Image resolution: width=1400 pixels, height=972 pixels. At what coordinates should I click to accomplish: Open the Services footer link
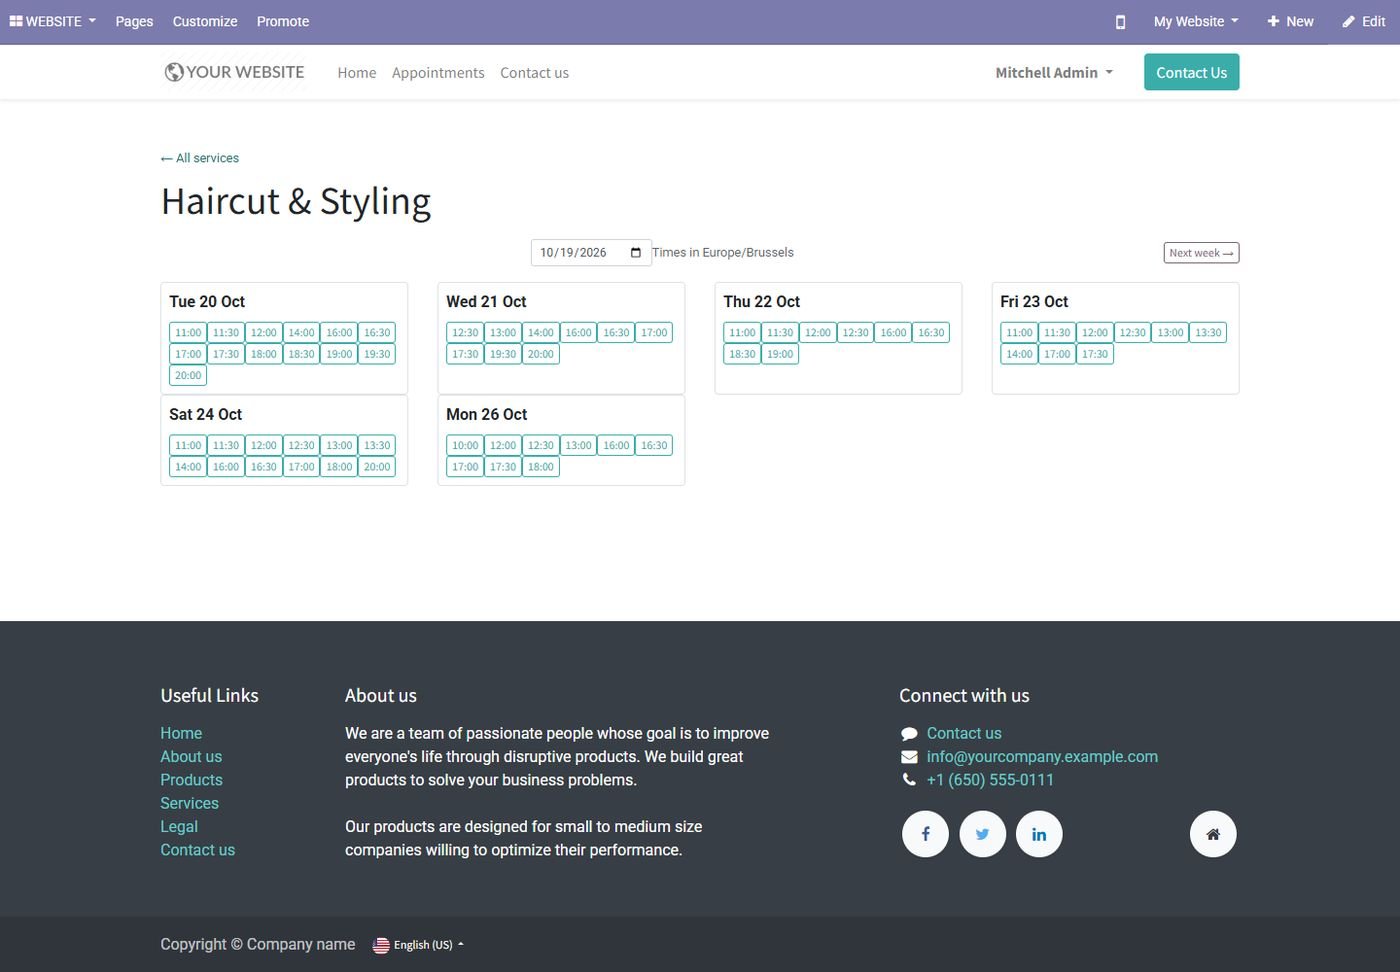pos(189,803)
